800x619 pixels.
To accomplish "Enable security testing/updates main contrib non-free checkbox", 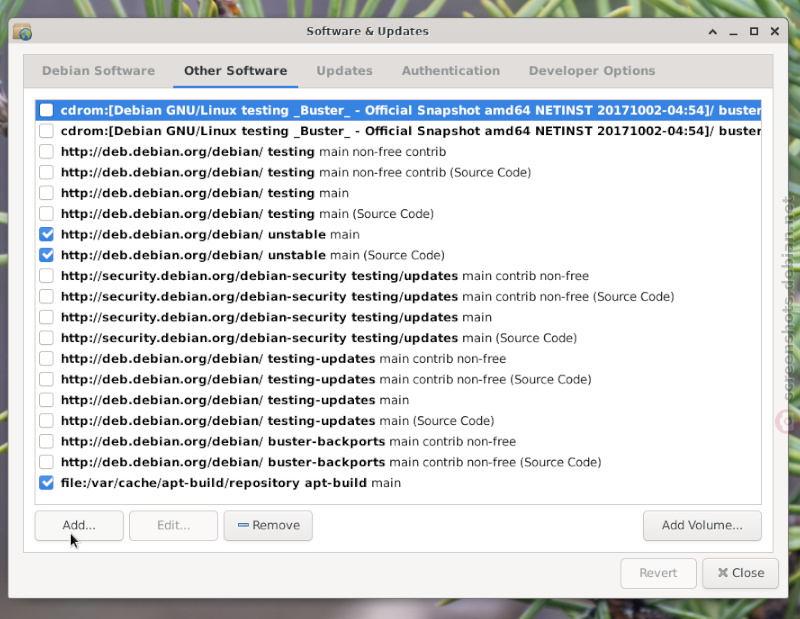I will click(x=46, y=276).
